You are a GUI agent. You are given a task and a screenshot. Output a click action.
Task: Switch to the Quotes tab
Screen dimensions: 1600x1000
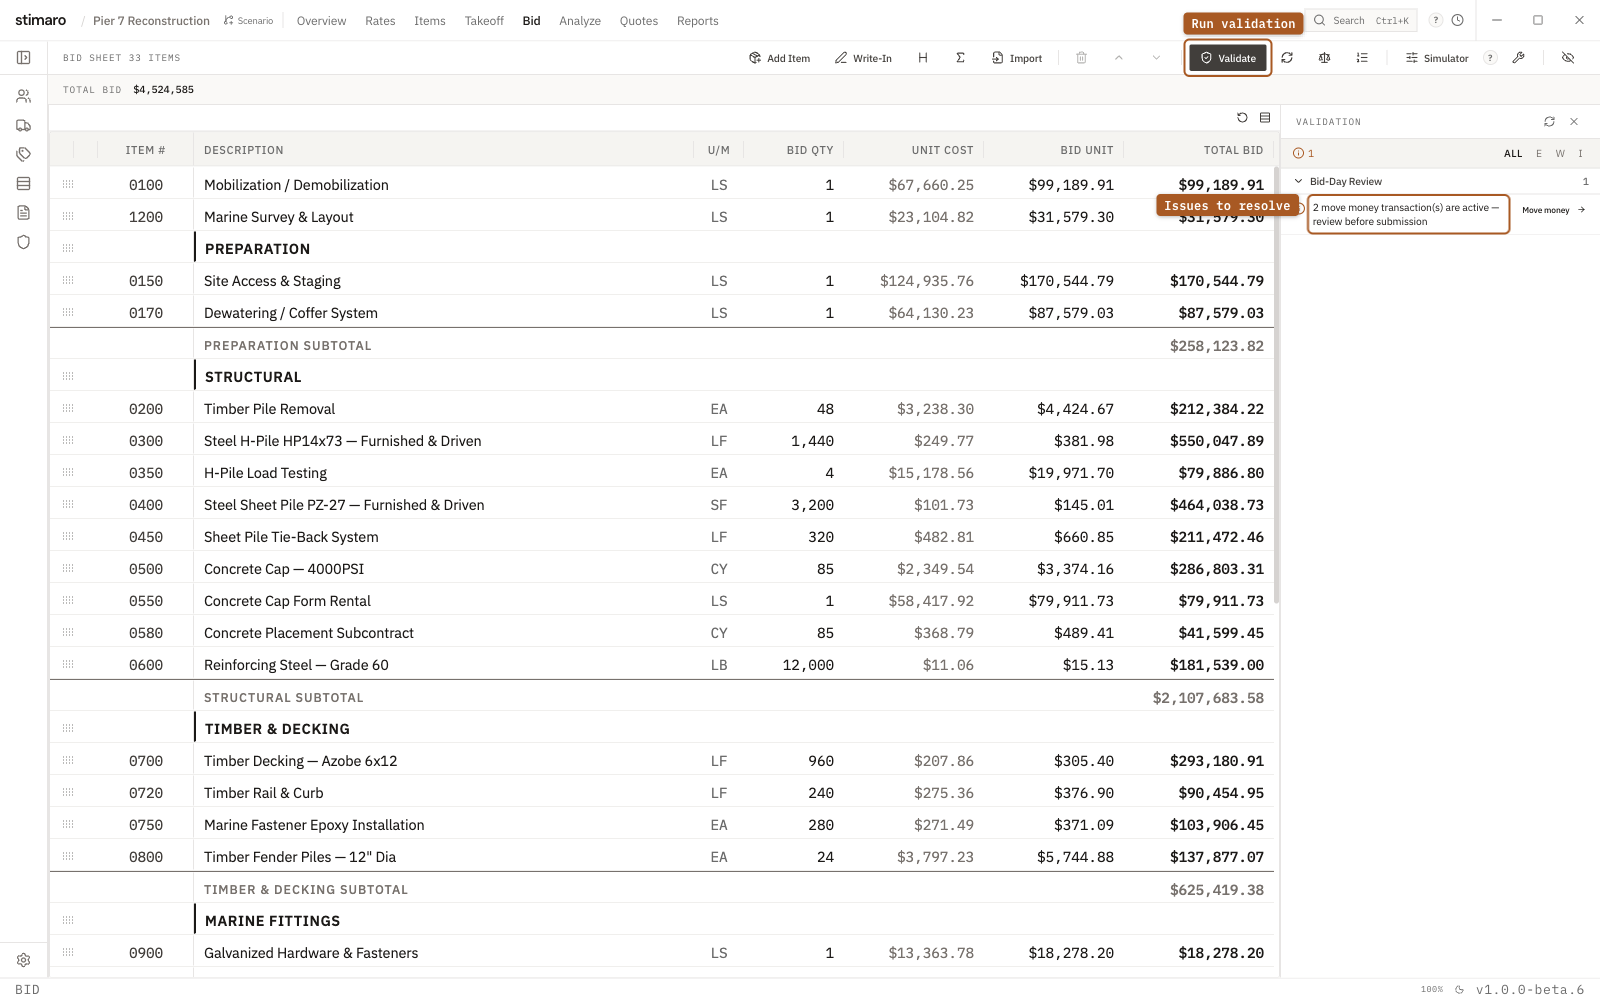tap(638, 20)
